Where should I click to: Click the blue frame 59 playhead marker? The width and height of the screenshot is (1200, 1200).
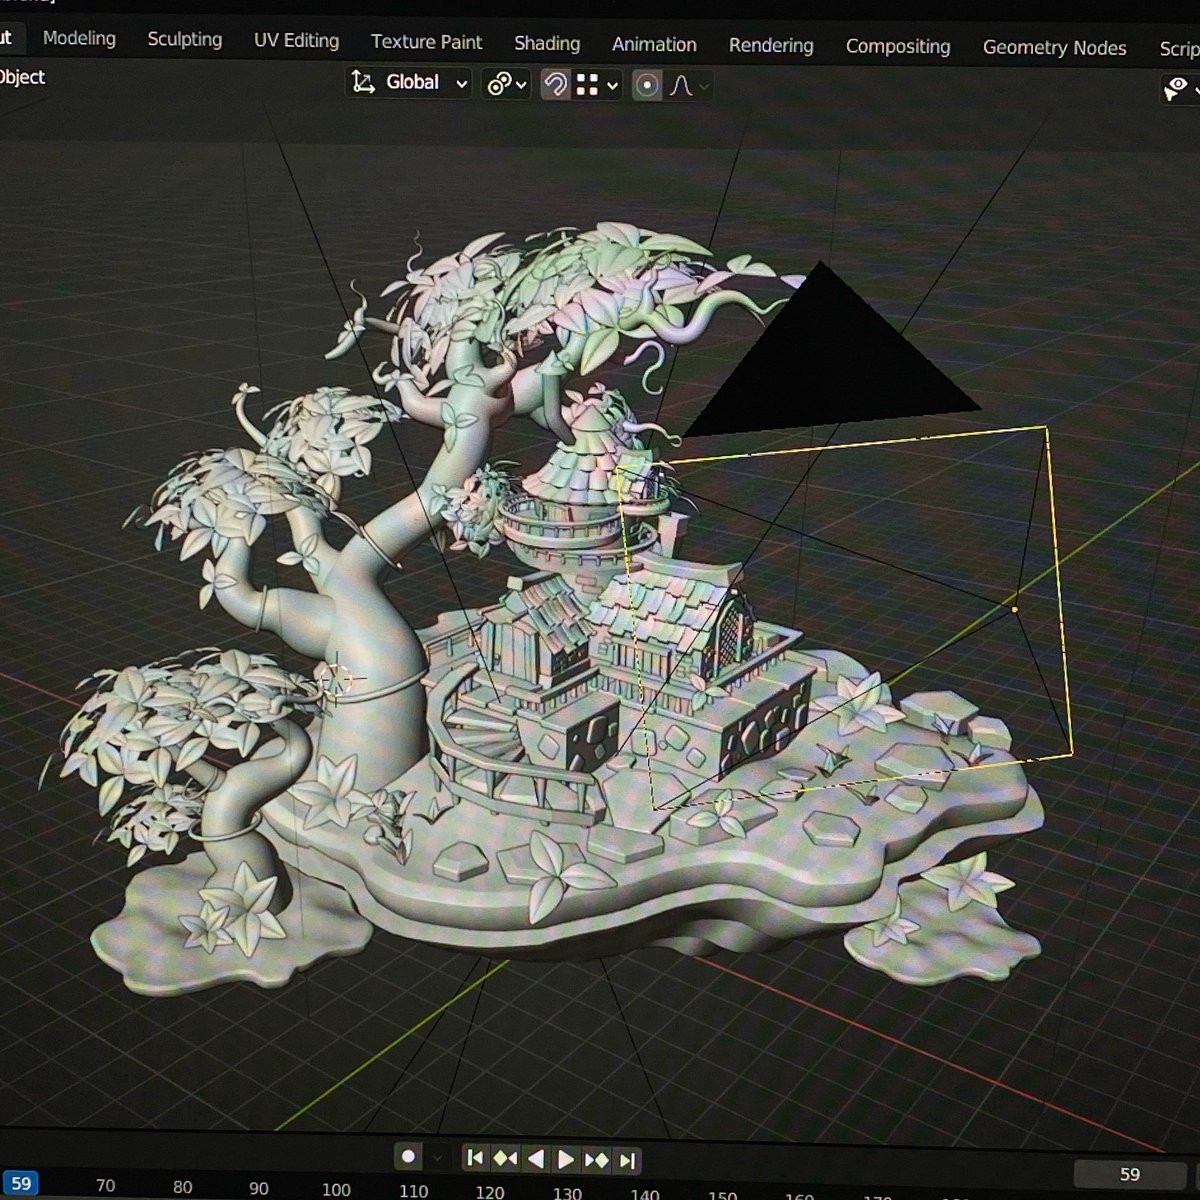pos(20,1184)
